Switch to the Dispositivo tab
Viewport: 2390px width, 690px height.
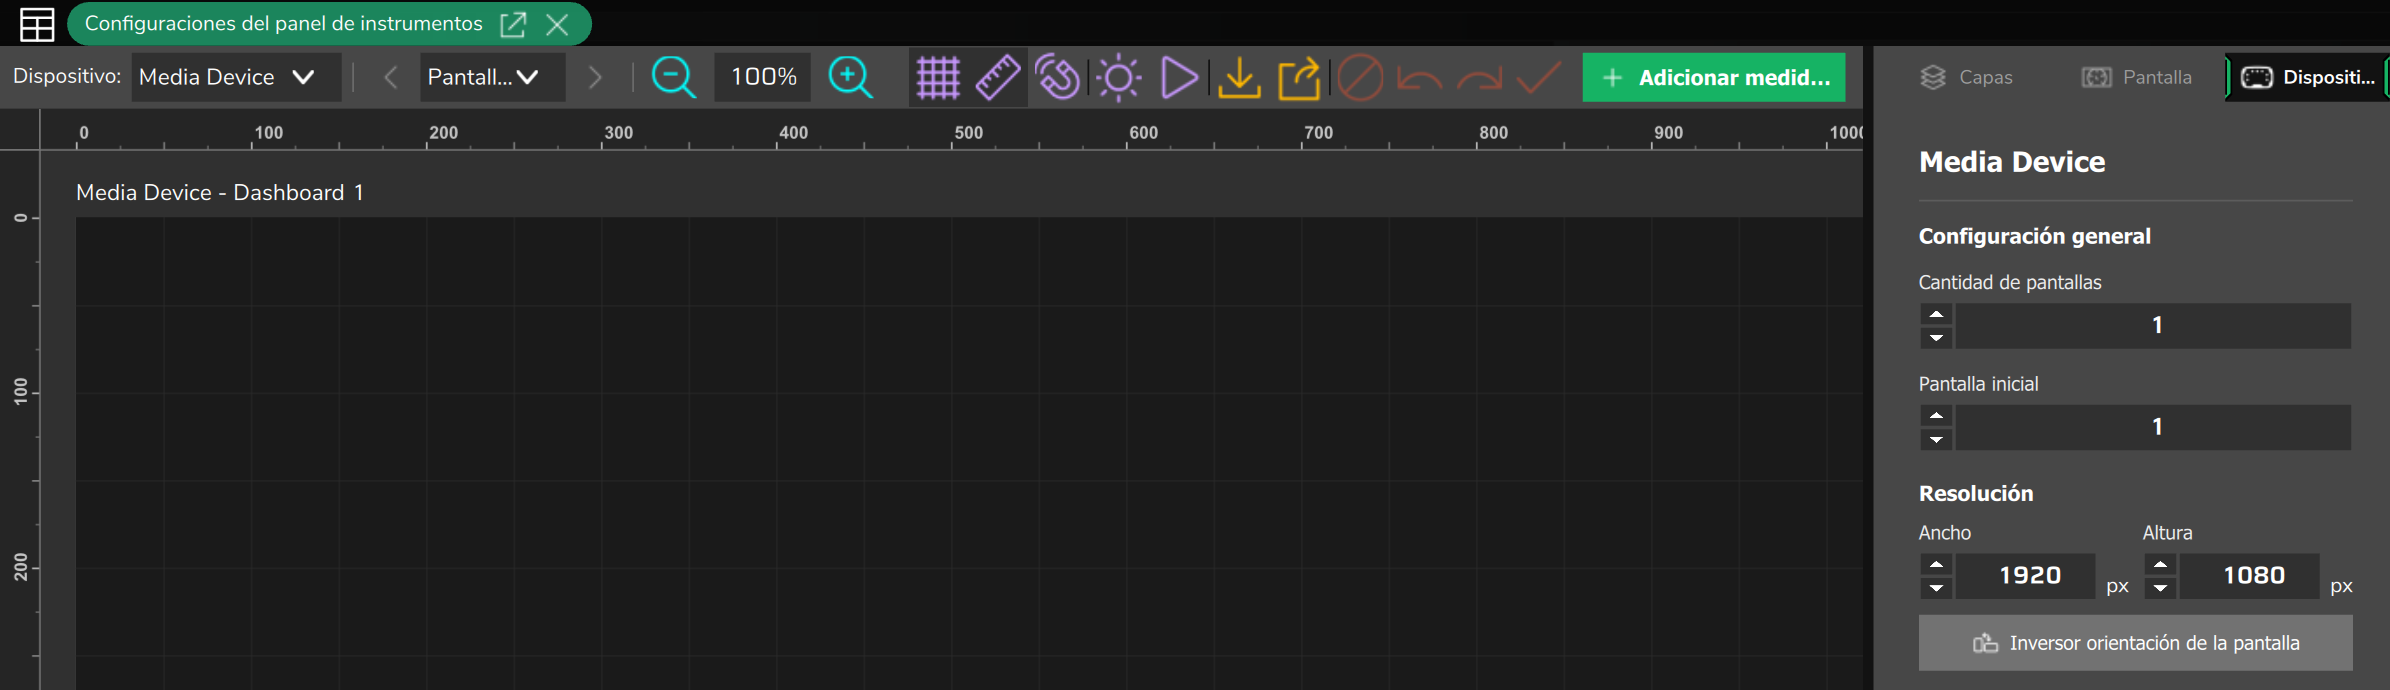[x=2308, y=77]
